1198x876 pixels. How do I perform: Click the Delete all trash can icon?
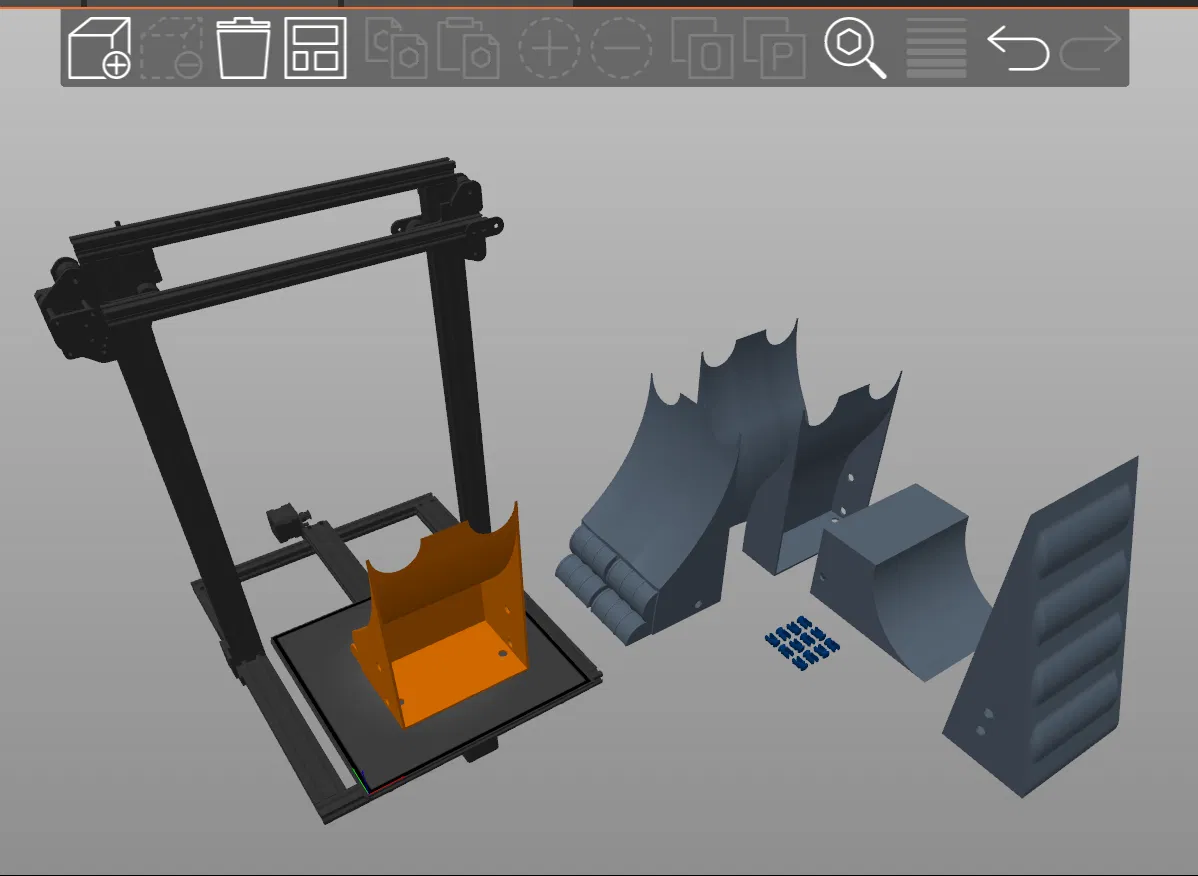[243, 48]
